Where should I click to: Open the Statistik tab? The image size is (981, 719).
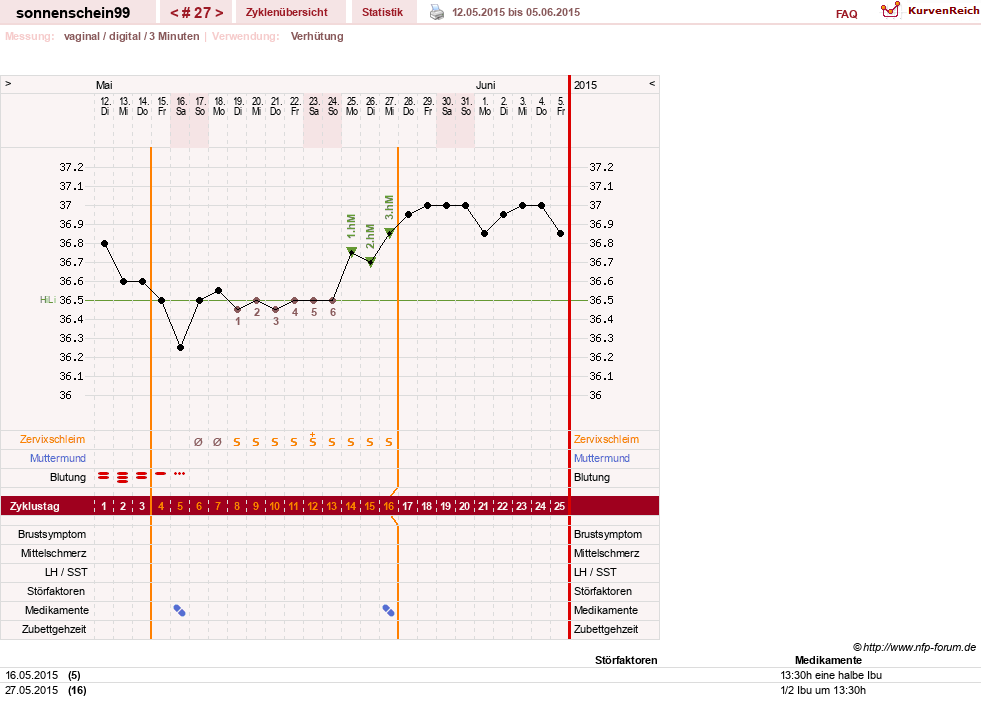pos(382,12)
